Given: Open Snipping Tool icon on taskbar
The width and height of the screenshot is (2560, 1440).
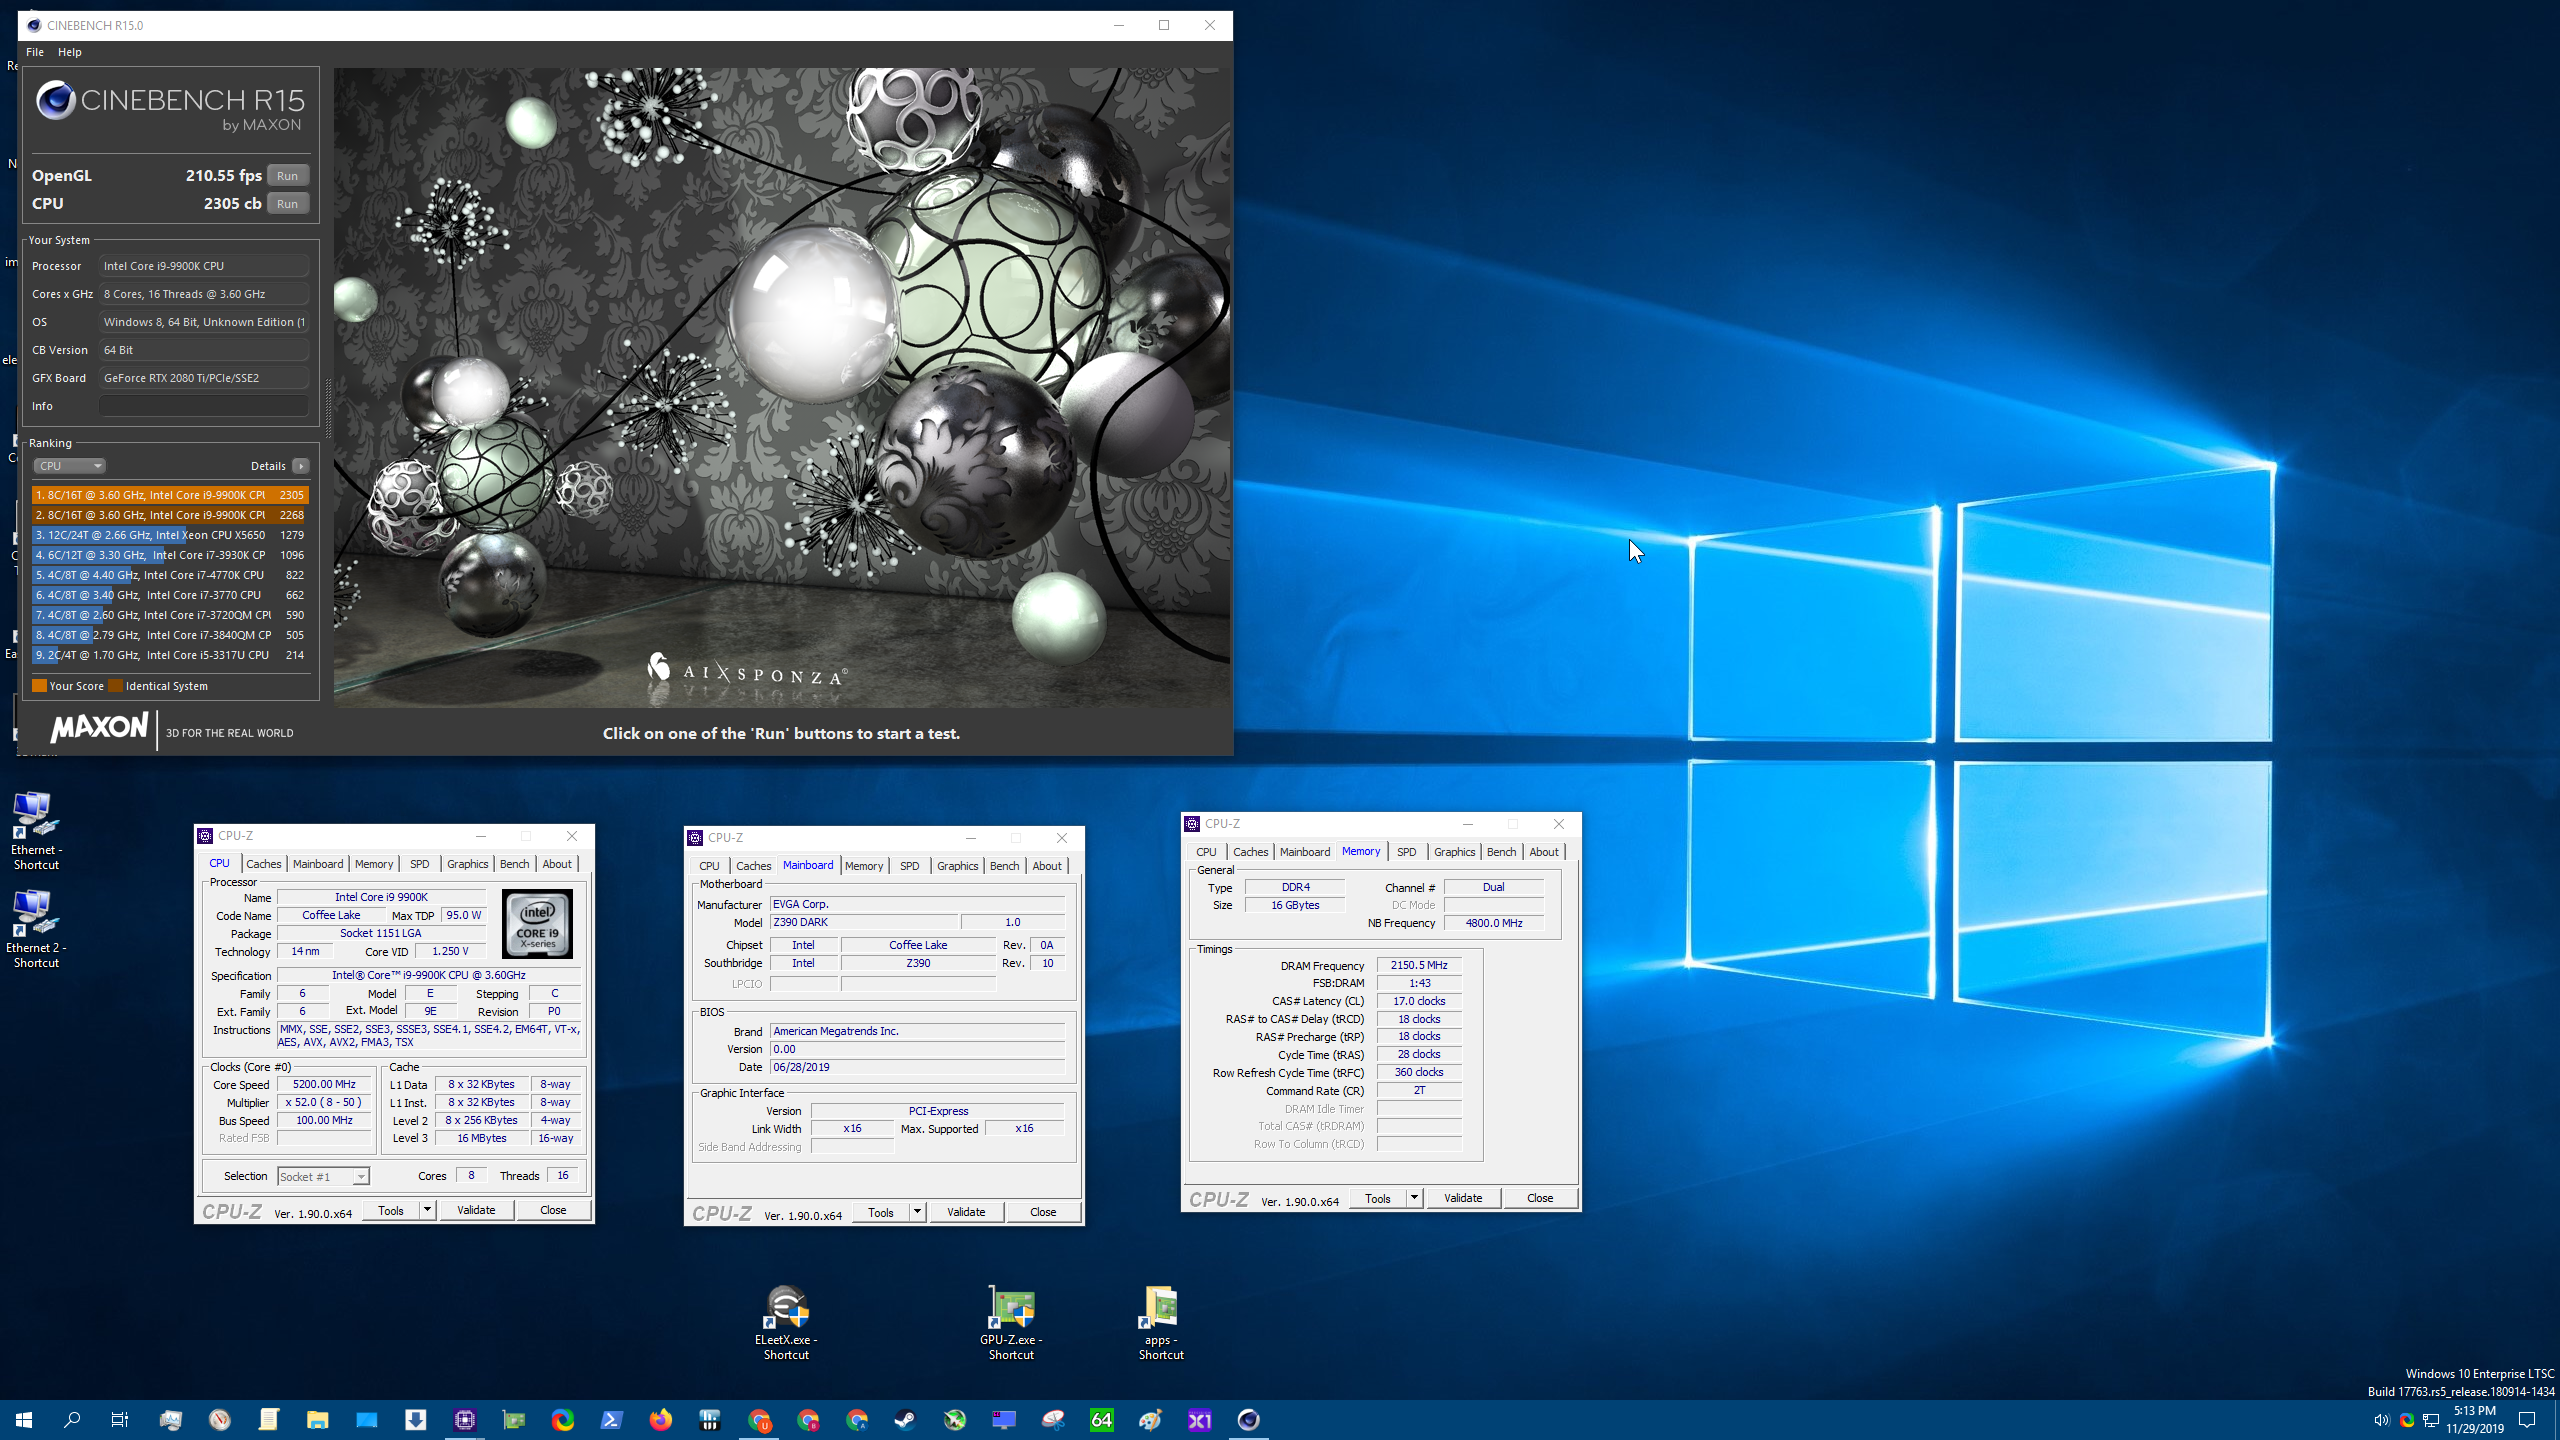Looking at the screenshot, I should (1053, 1420).
